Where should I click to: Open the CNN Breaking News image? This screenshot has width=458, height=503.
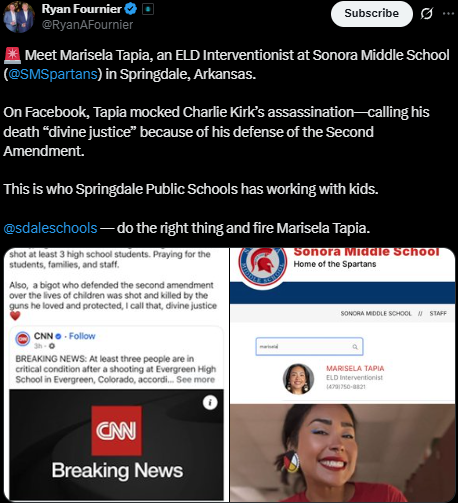click(x=116, y=445)
